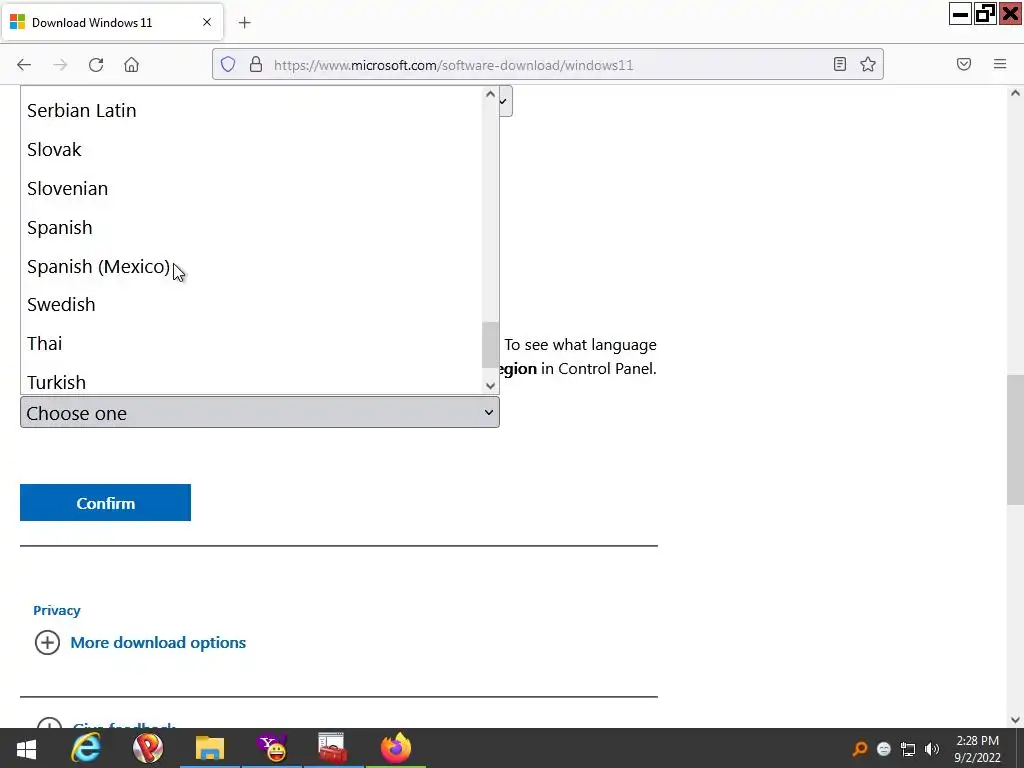This screenshot has width=1024, height=768.
Task: Select Spanish (Mexico) language
Action: (x=252, y=266)
